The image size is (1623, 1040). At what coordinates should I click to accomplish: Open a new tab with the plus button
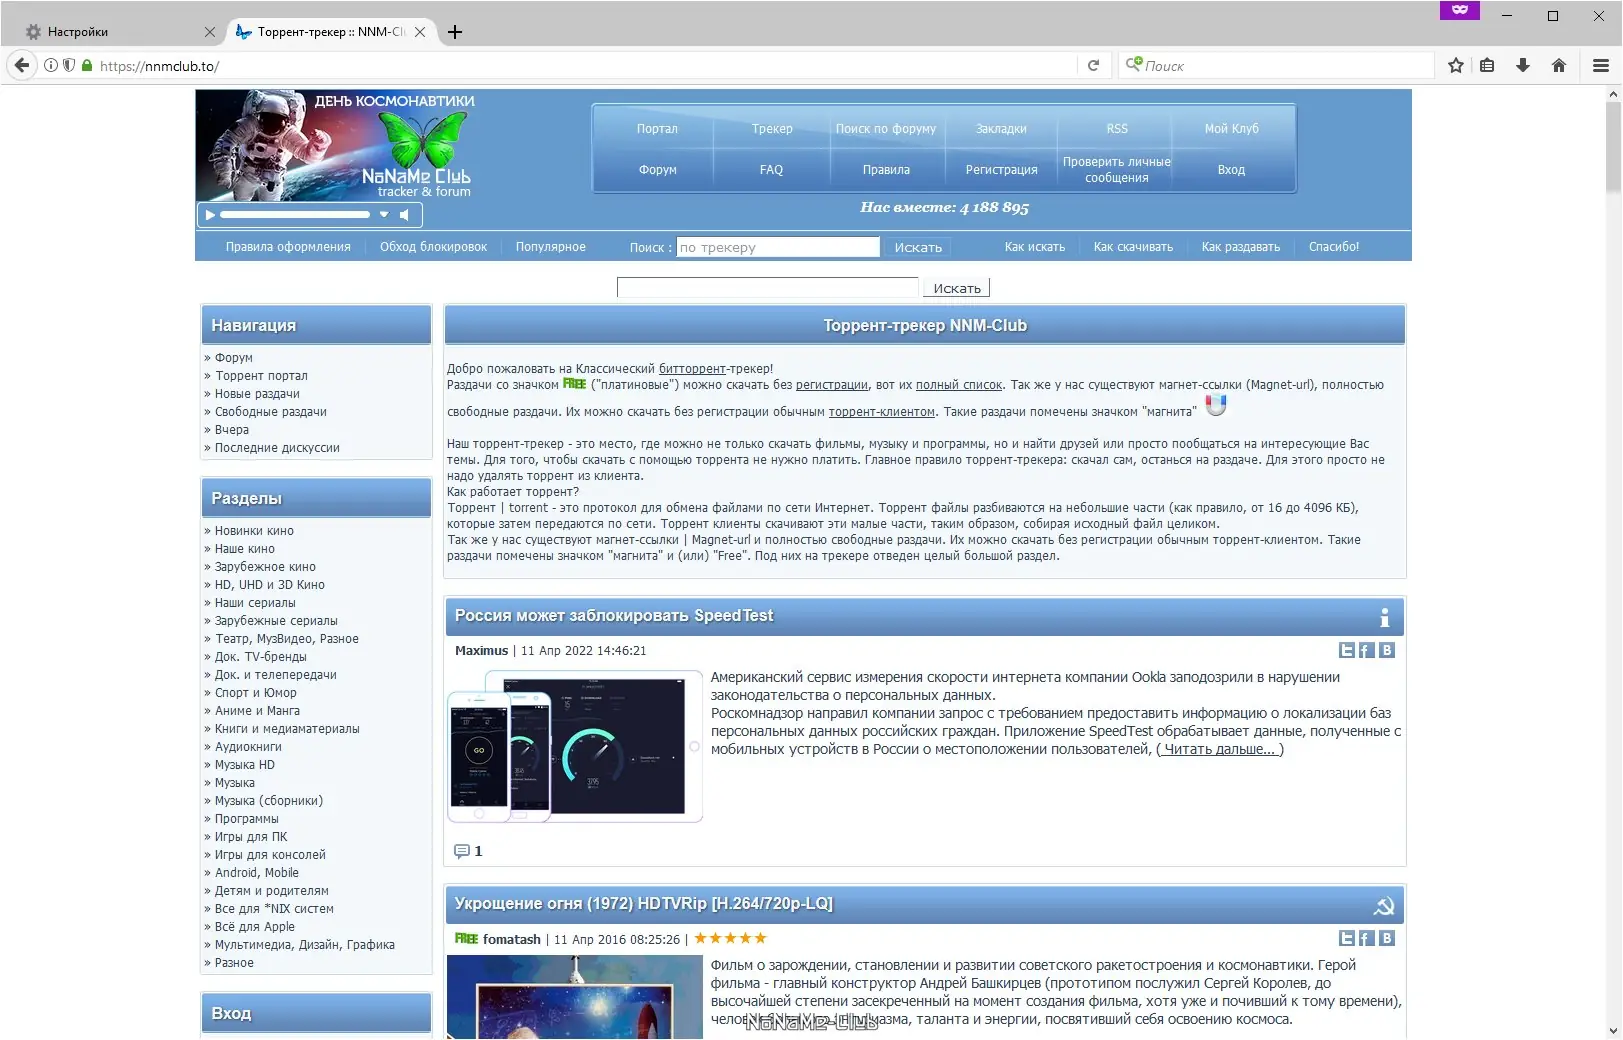click(x=455, y=32)
